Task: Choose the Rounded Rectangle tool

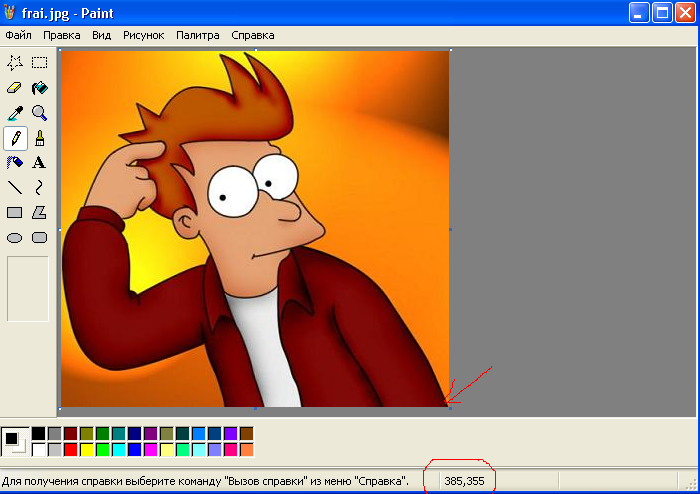Action: pos(40,237)
